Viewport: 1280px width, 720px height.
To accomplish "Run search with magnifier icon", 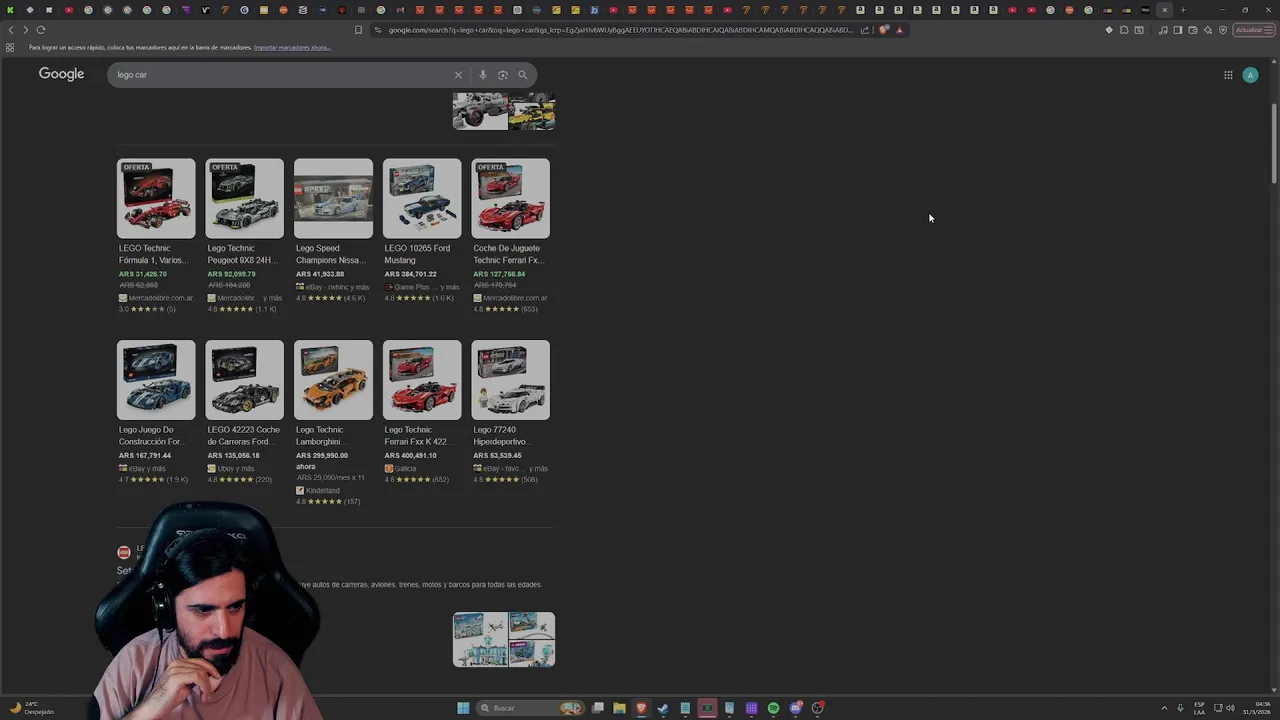I will (522, 75).
